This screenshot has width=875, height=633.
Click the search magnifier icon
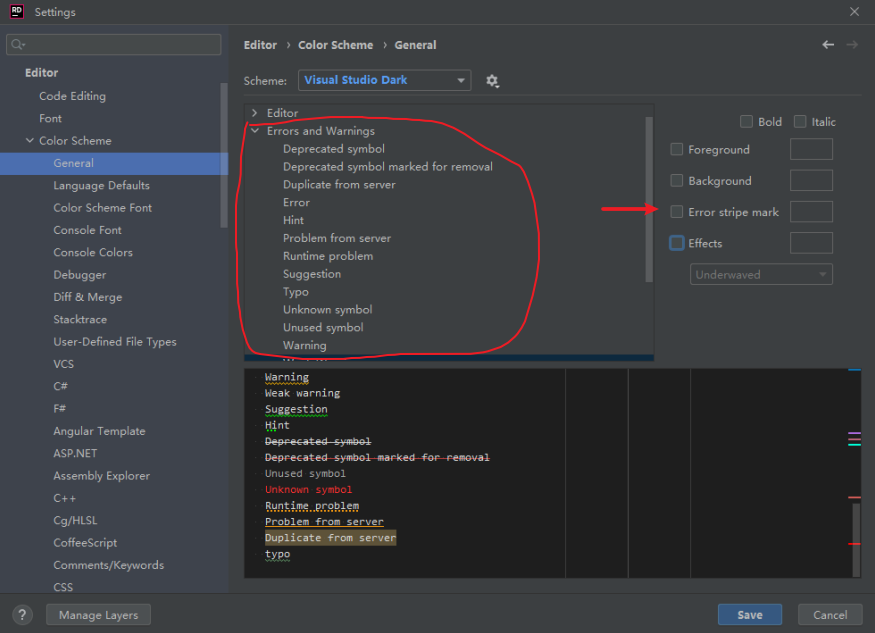tap(18, 44)
